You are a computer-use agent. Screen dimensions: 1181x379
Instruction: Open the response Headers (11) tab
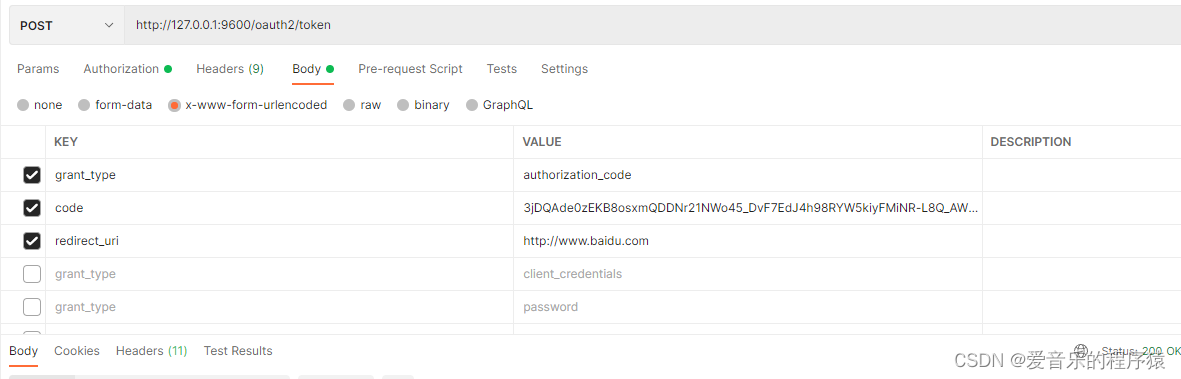click(x=151, y=351)
